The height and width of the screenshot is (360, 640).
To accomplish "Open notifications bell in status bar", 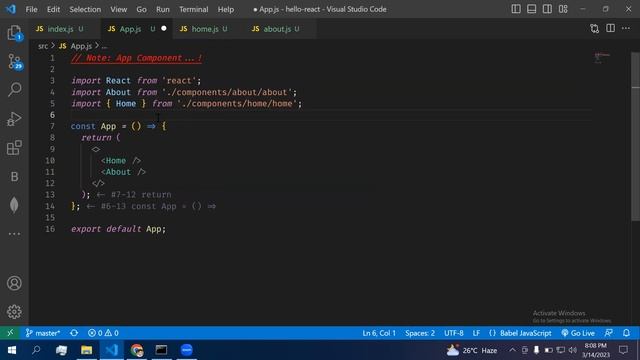I will (x=627, y=333).
